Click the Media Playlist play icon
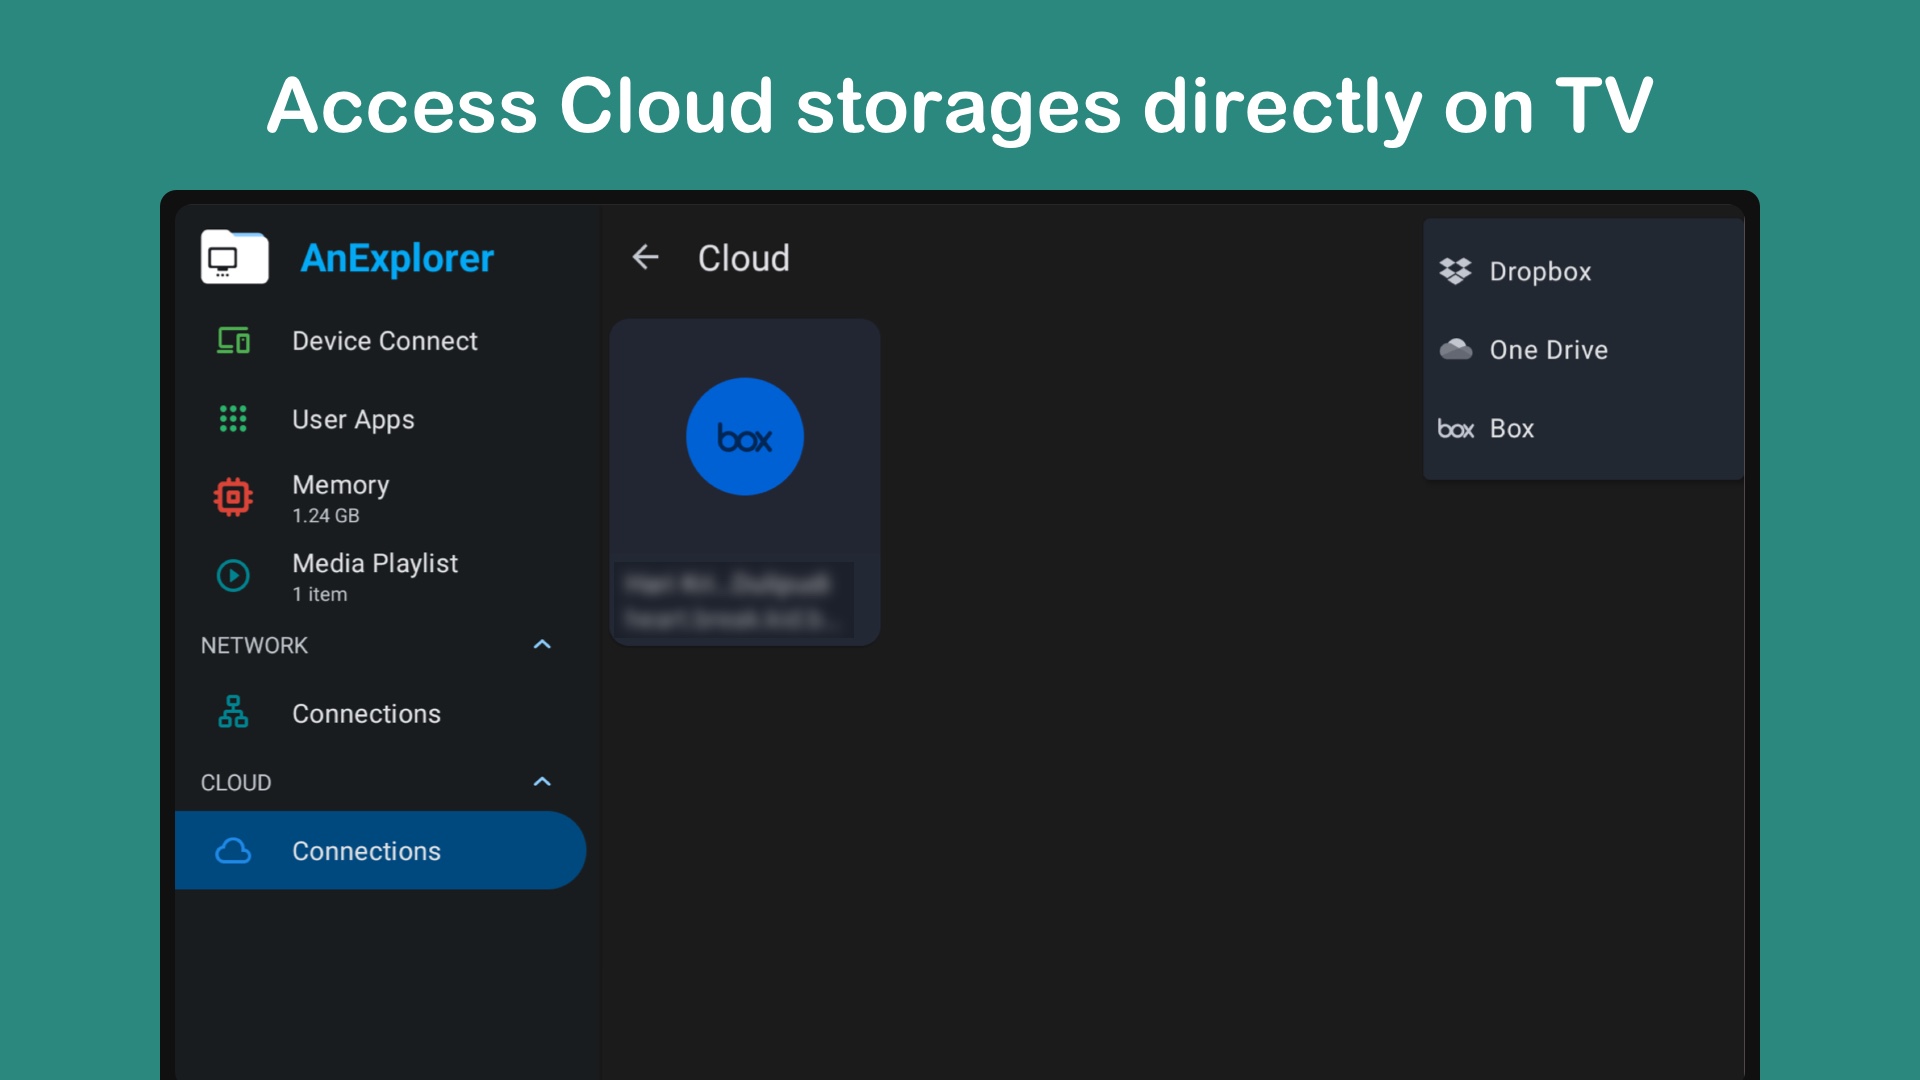The height and width of the screenshot is (1080, 1920). [x=232, y=576]
